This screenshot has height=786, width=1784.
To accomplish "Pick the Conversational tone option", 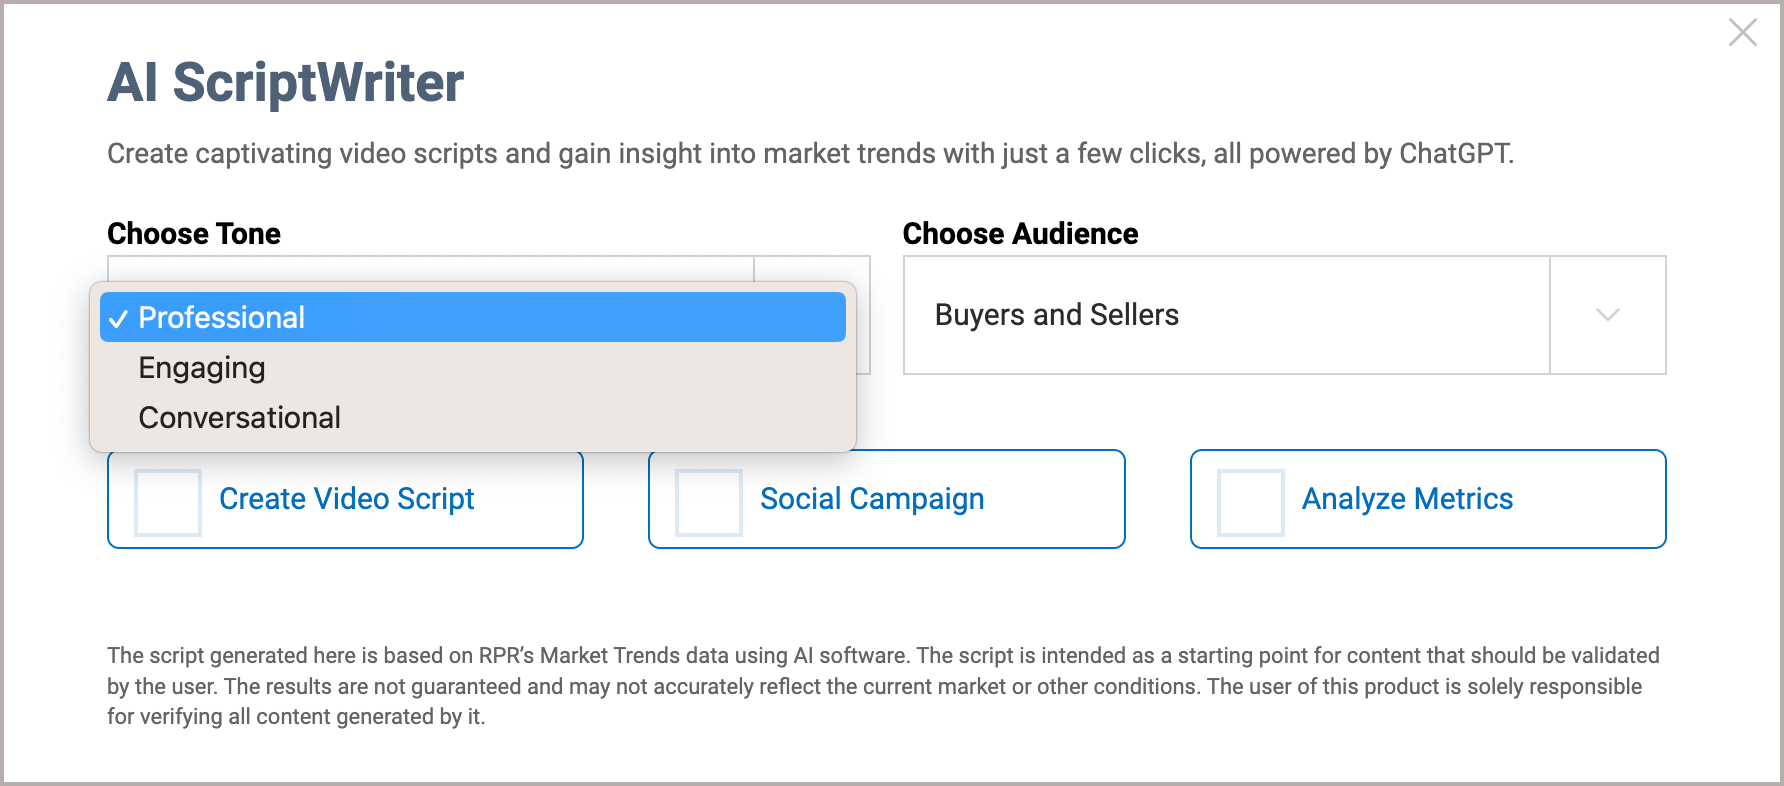I will coord(240,418).
